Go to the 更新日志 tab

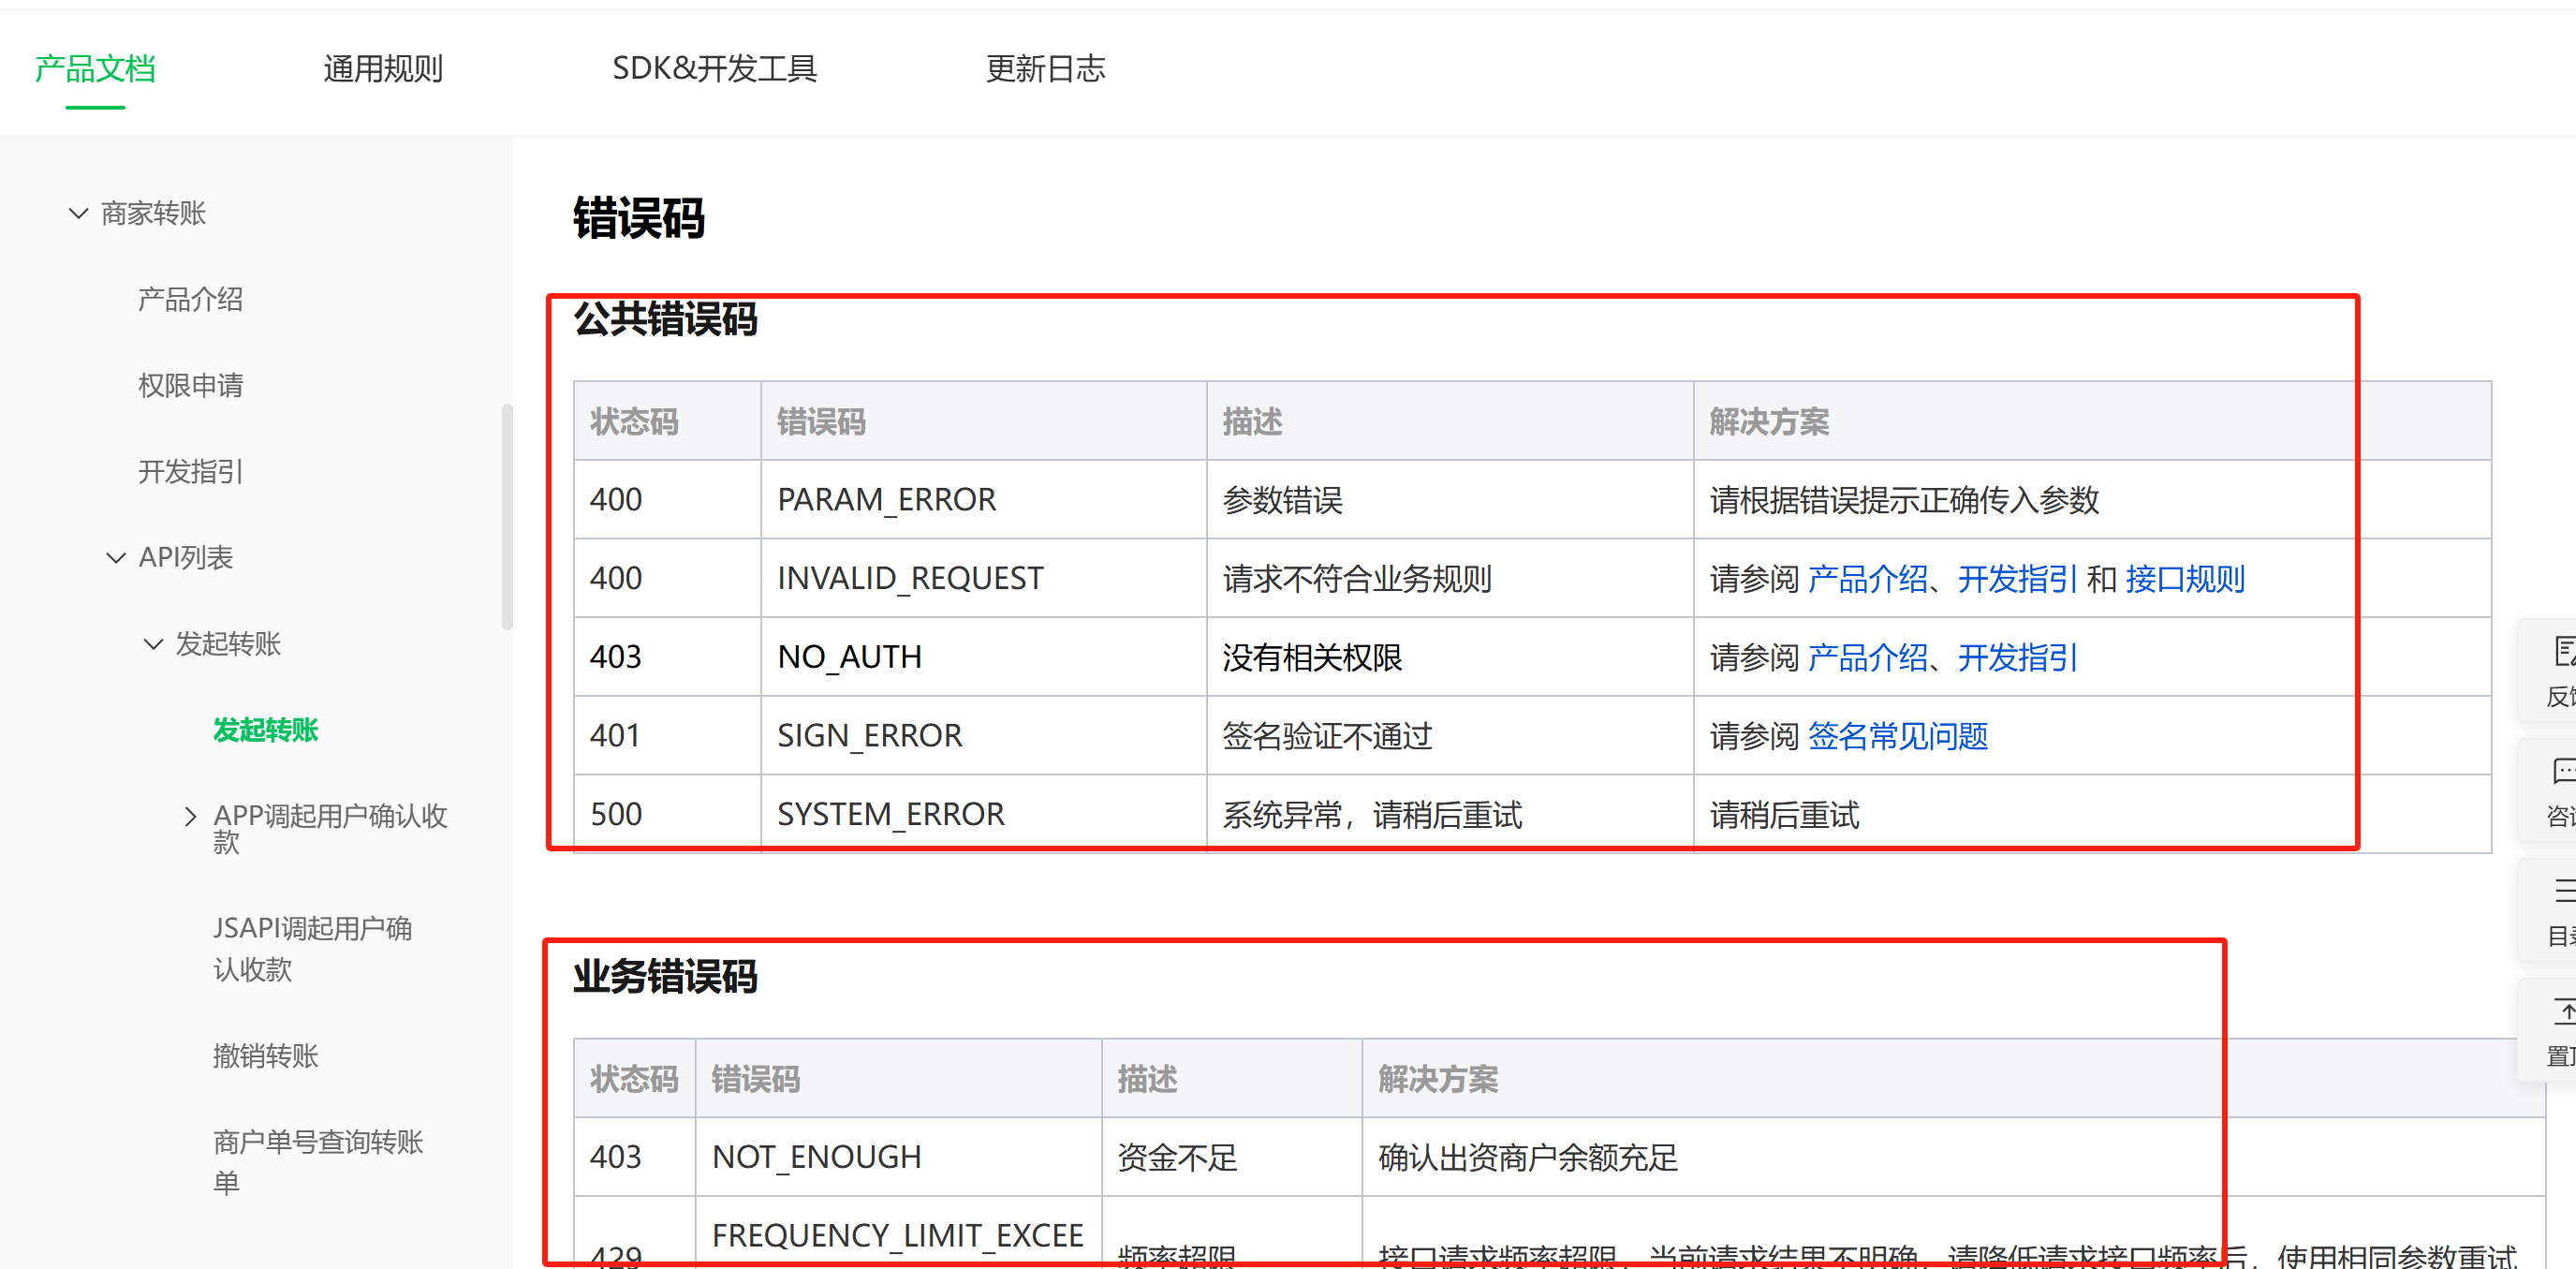[x=1044, y=68]
